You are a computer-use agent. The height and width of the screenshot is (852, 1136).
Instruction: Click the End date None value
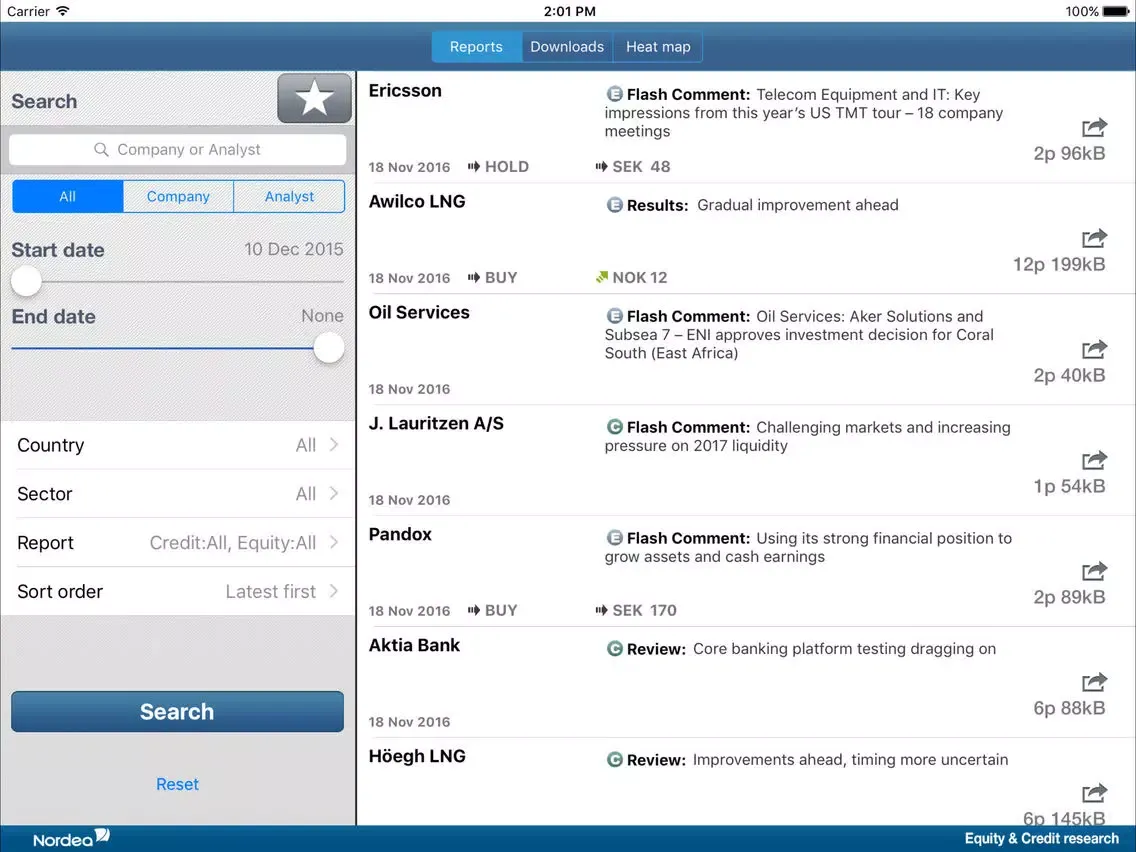pyautogui.click(x=322, y=316)
